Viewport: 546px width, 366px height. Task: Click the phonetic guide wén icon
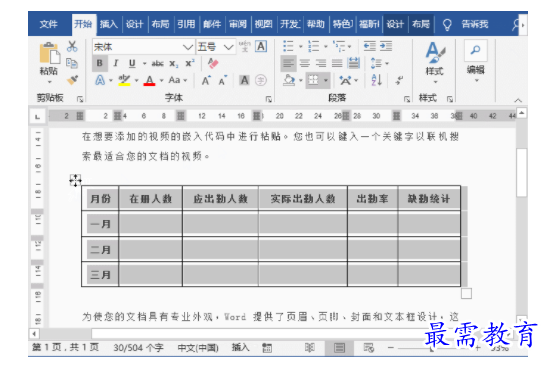tap(245, 46)
